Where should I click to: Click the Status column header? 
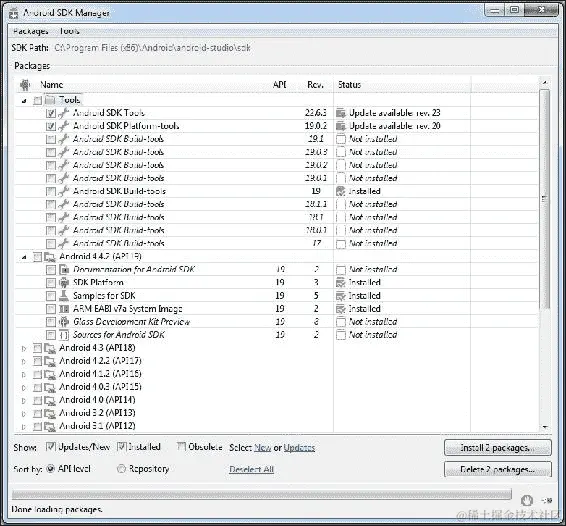(x=349, y=85)
